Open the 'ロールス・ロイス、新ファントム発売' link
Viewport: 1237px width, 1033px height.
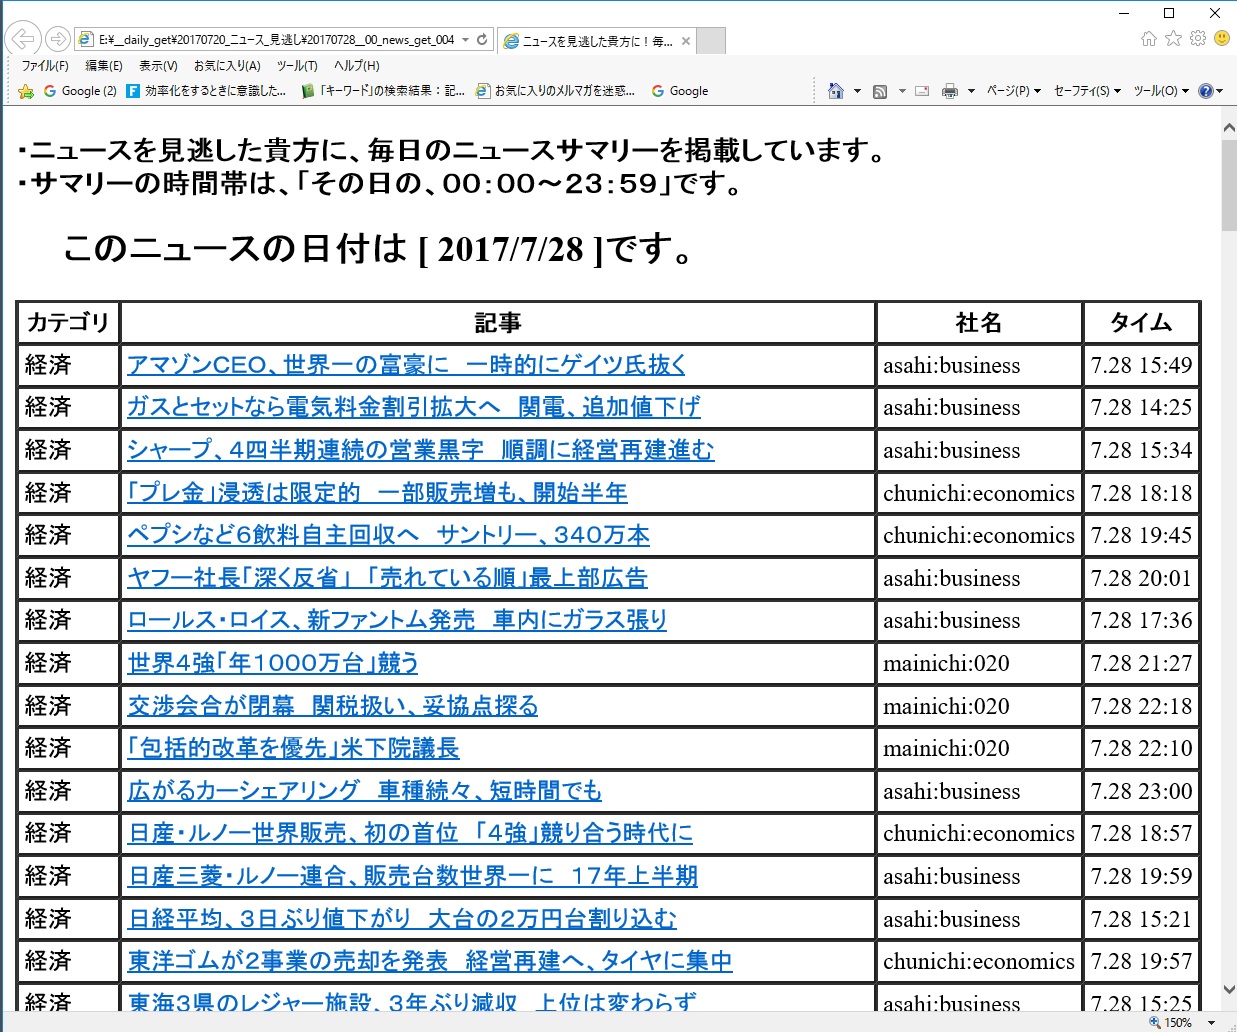(x=397, y=620)
